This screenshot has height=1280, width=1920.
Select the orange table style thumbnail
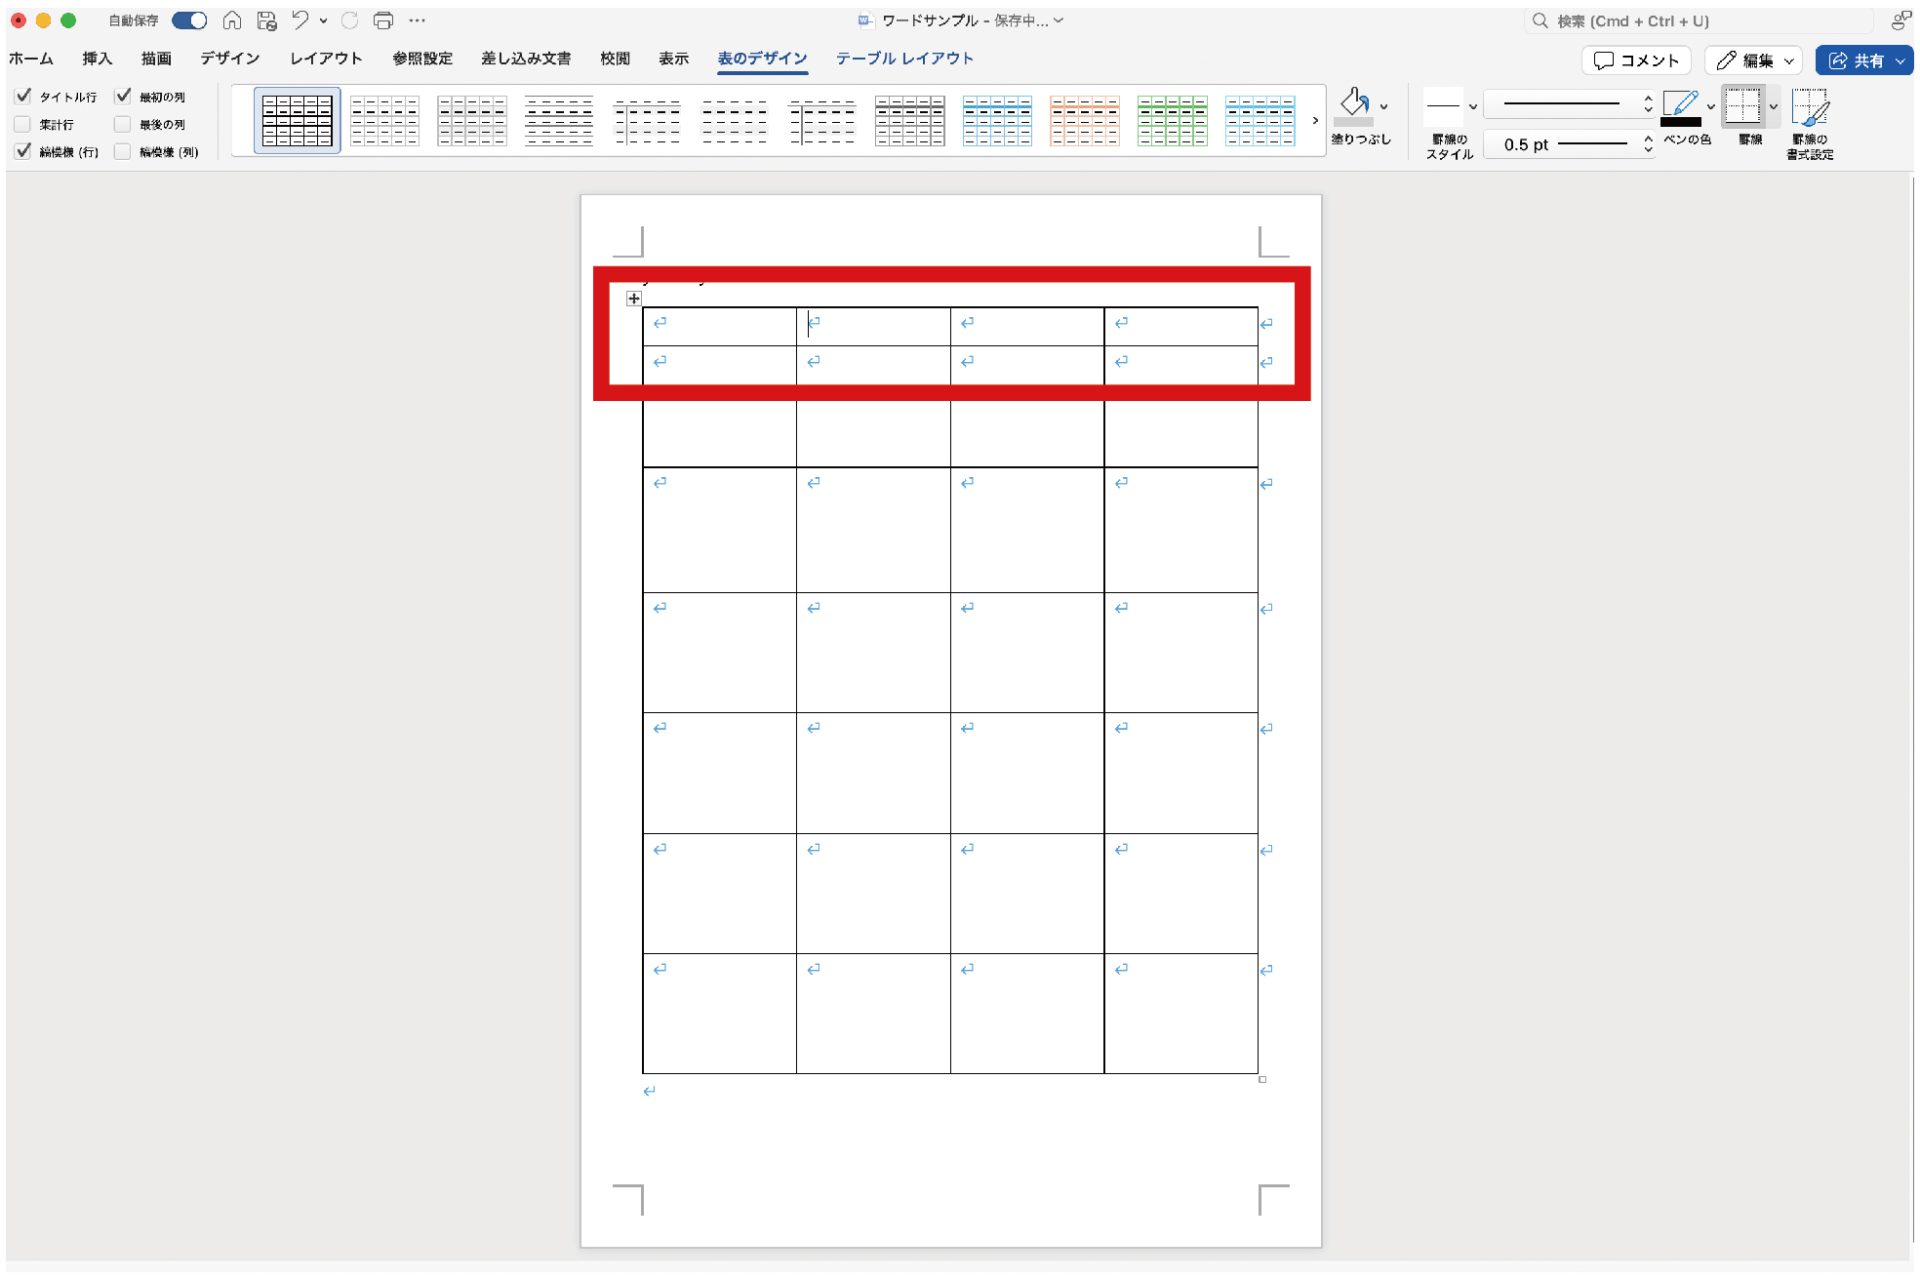pos(1084,121)
